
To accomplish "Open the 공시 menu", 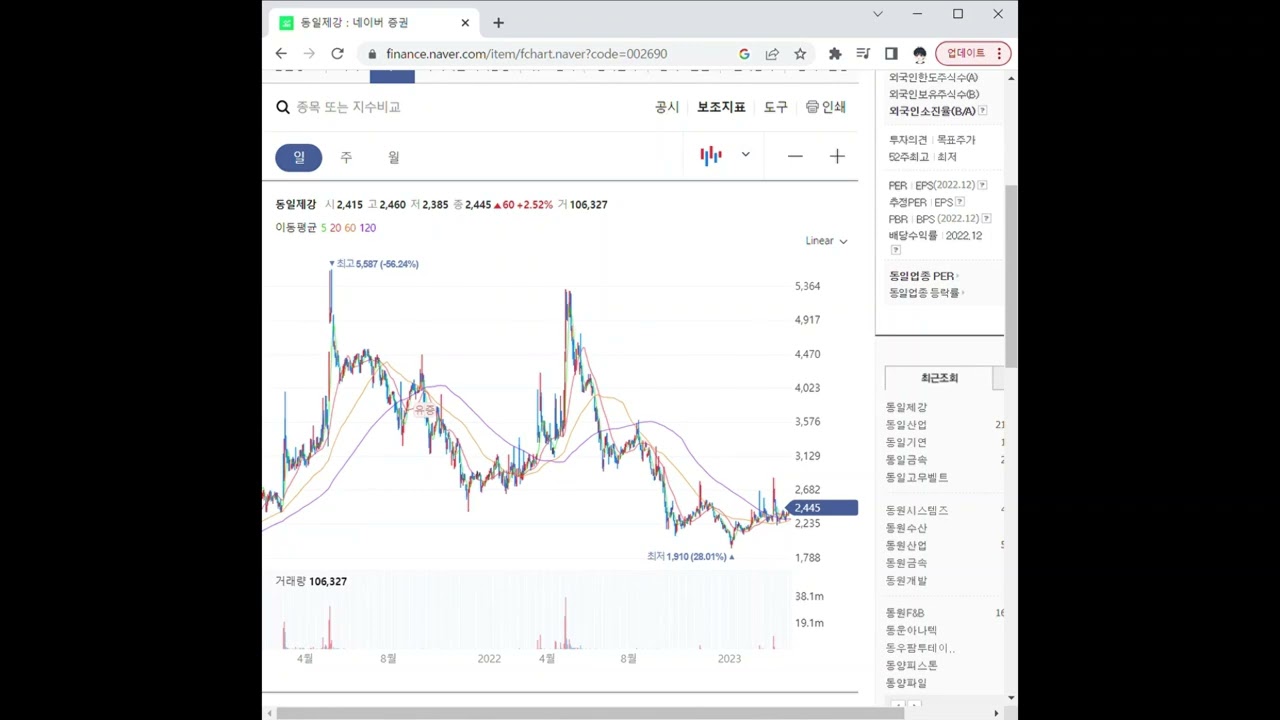I will point(667,107).
